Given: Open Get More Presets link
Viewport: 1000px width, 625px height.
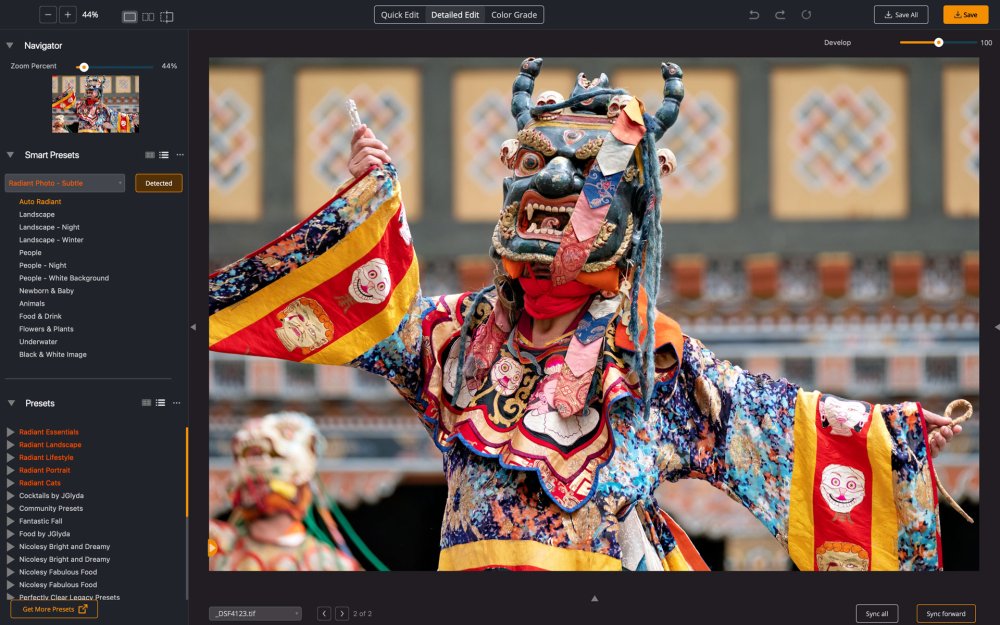Looking at the screenshot, I should coord(54,609).
